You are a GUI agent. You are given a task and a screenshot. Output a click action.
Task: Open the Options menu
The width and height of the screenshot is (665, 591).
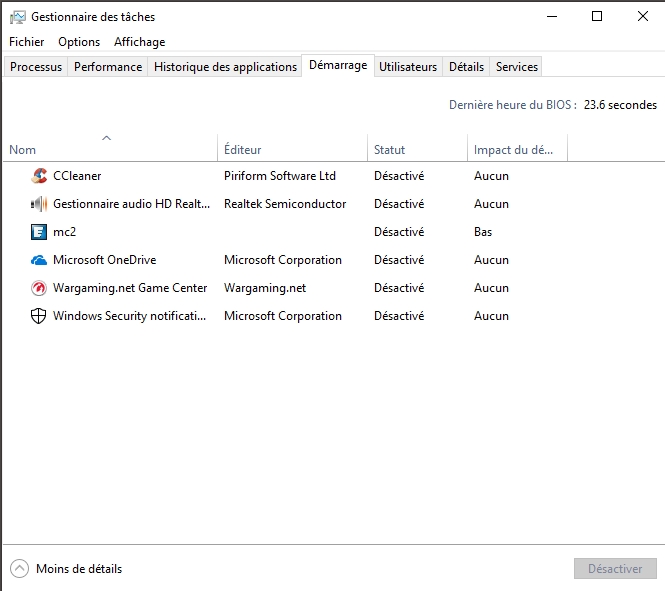coord(79,42)
